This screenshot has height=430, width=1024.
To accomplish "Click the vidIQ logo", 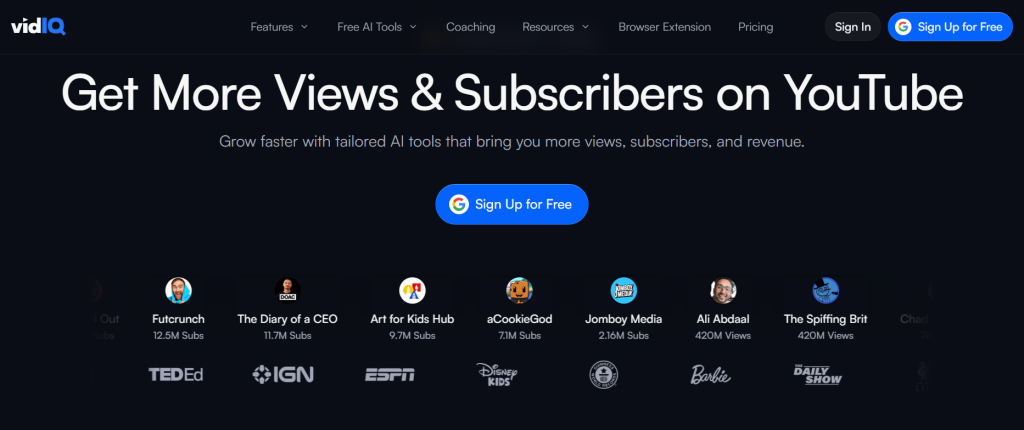I will (x=39, y=27).
